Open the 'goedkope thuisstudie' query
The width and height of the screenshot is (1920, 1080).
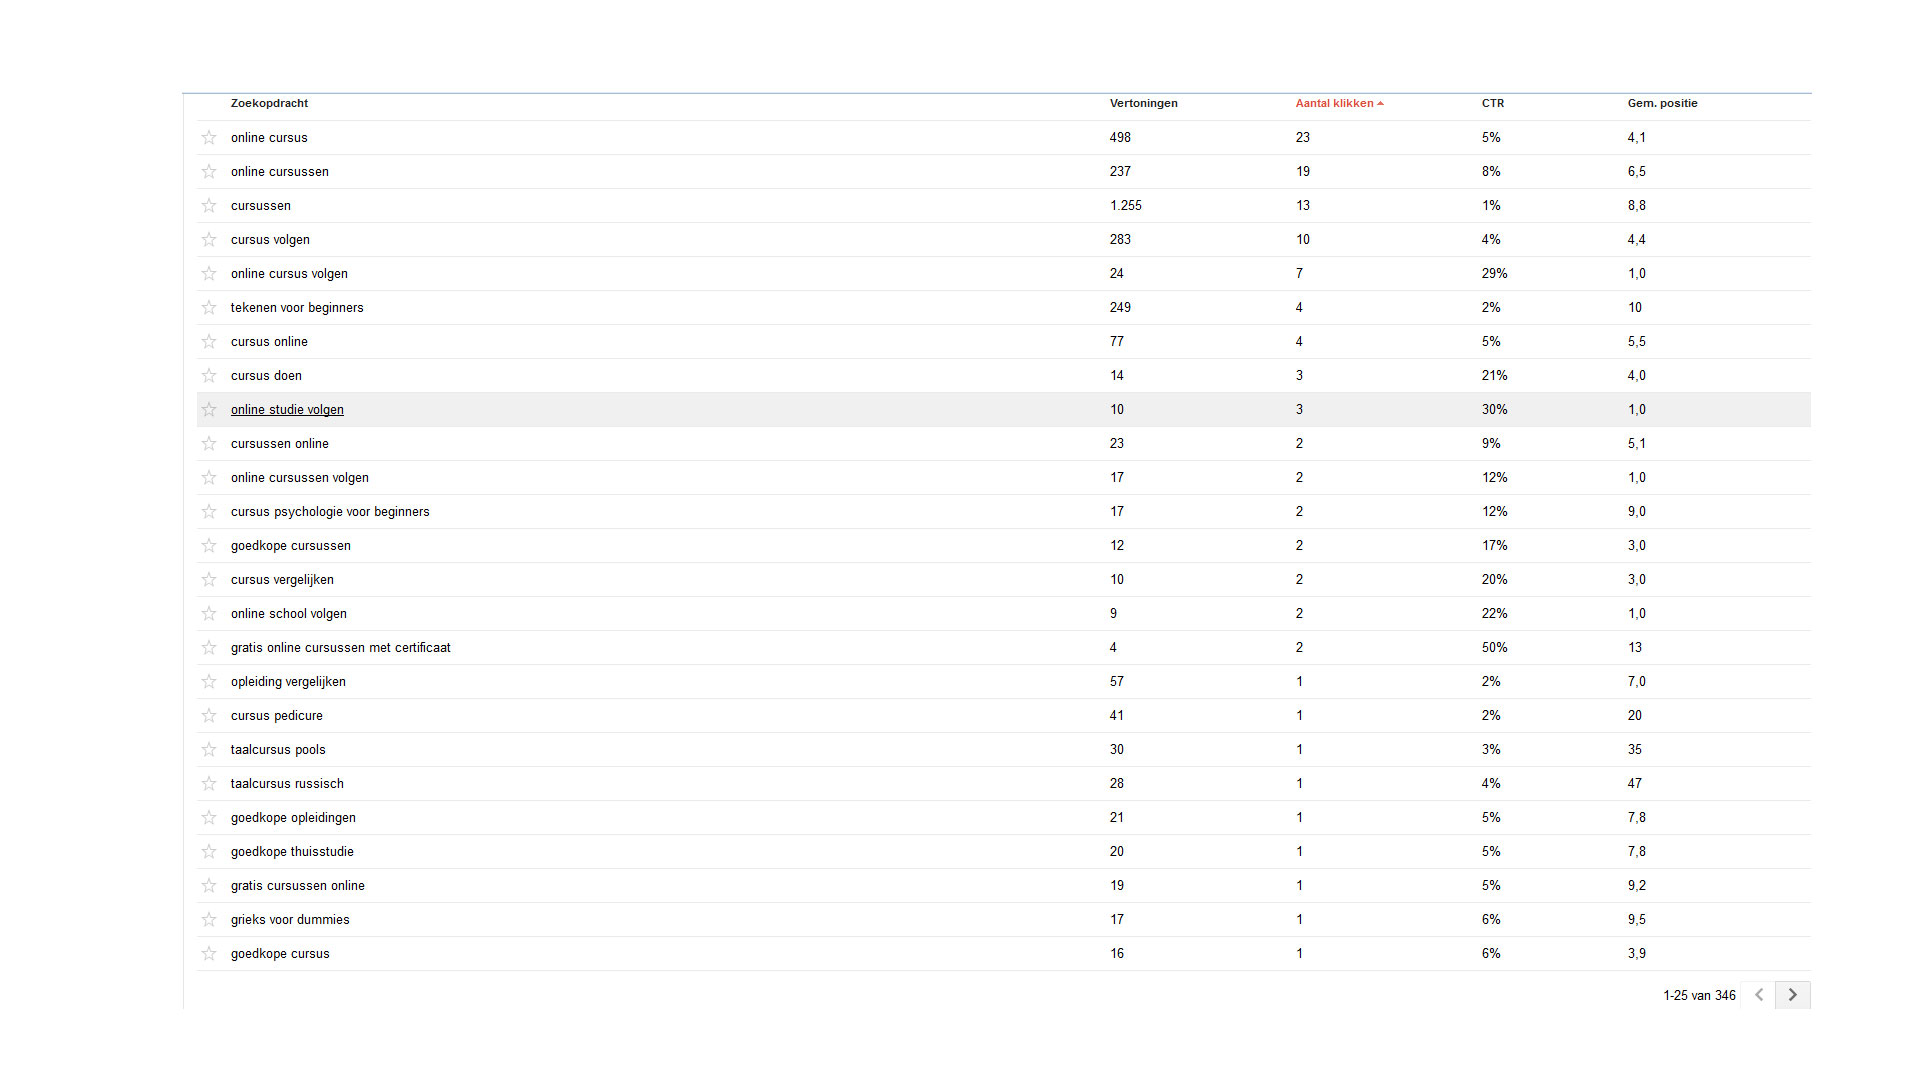coord(292,852)
